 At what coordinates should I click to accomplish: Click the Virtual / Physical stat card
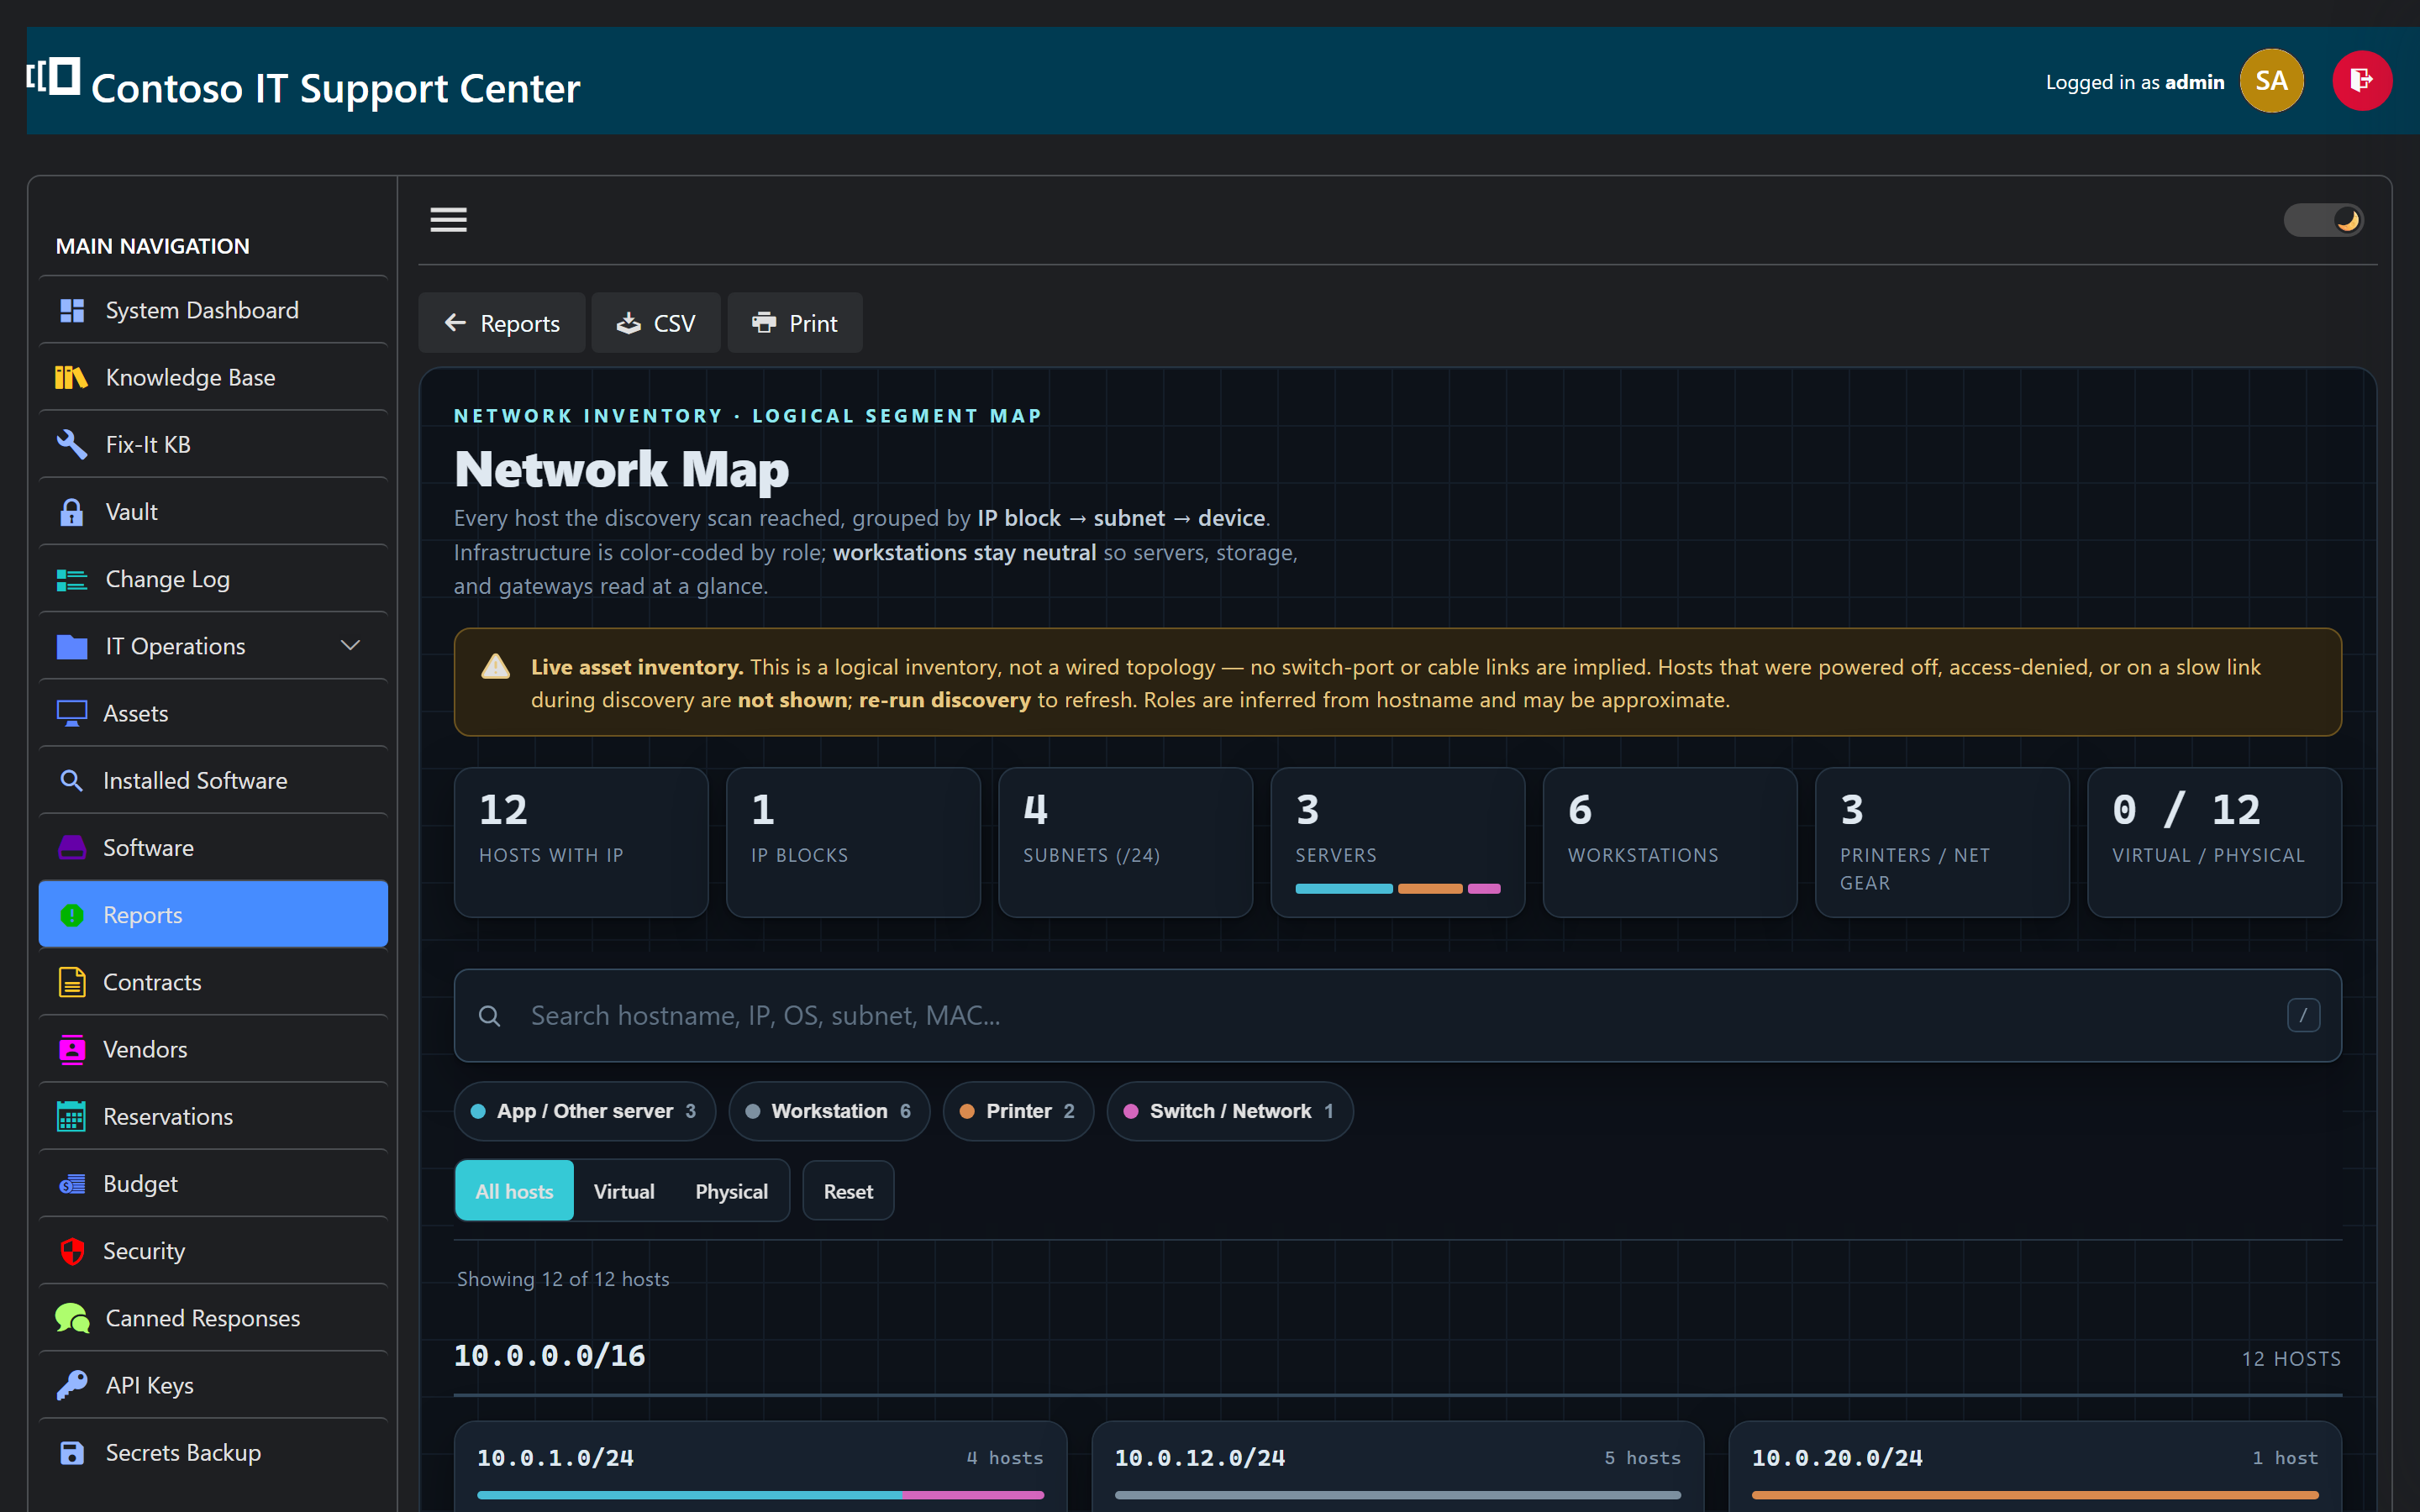(x=2214, y=842)
